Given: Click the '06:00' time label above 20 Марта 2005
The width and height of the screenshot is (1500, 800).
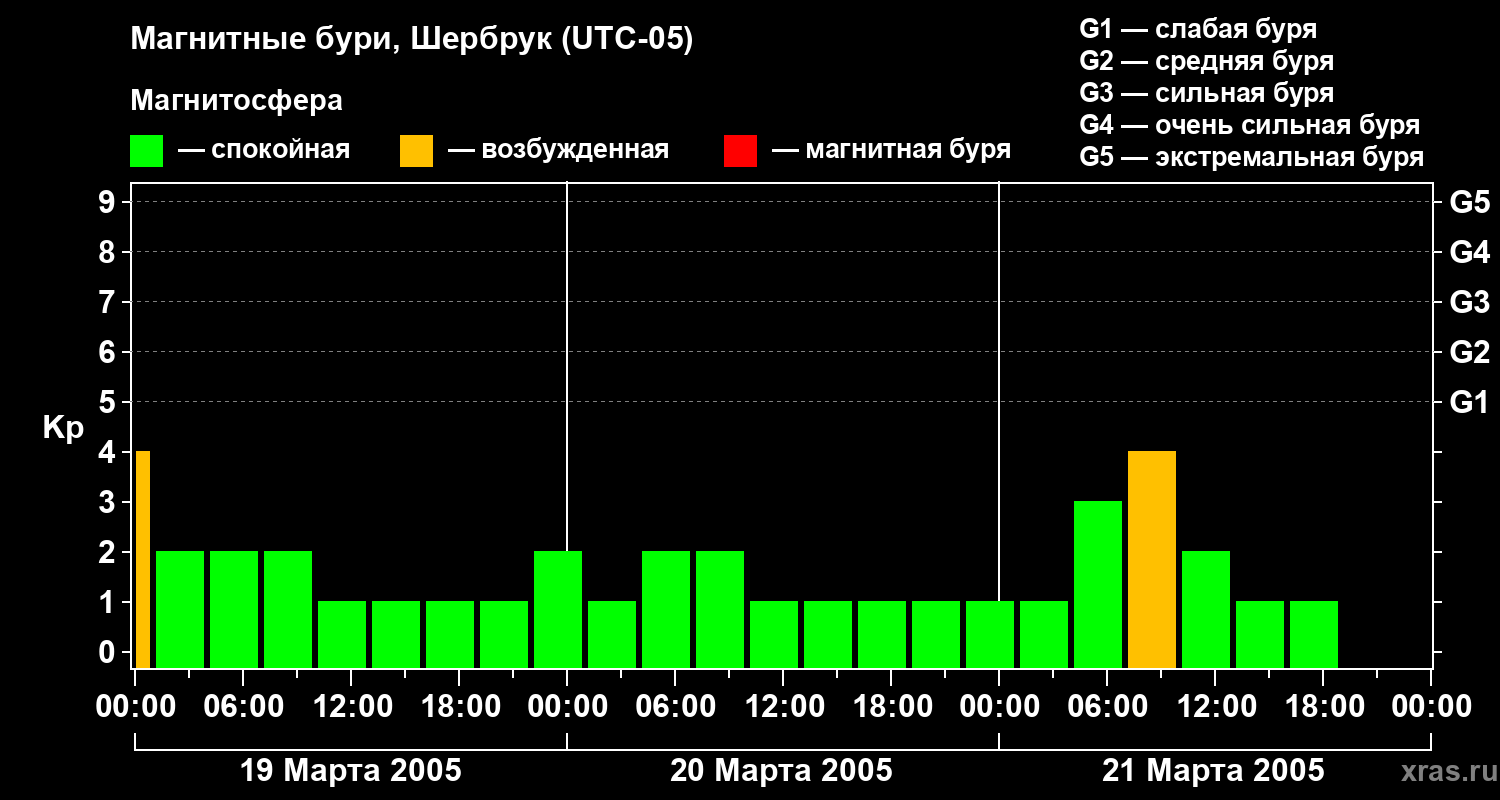Looking at the screenshot, I should (x=675, y=707).
